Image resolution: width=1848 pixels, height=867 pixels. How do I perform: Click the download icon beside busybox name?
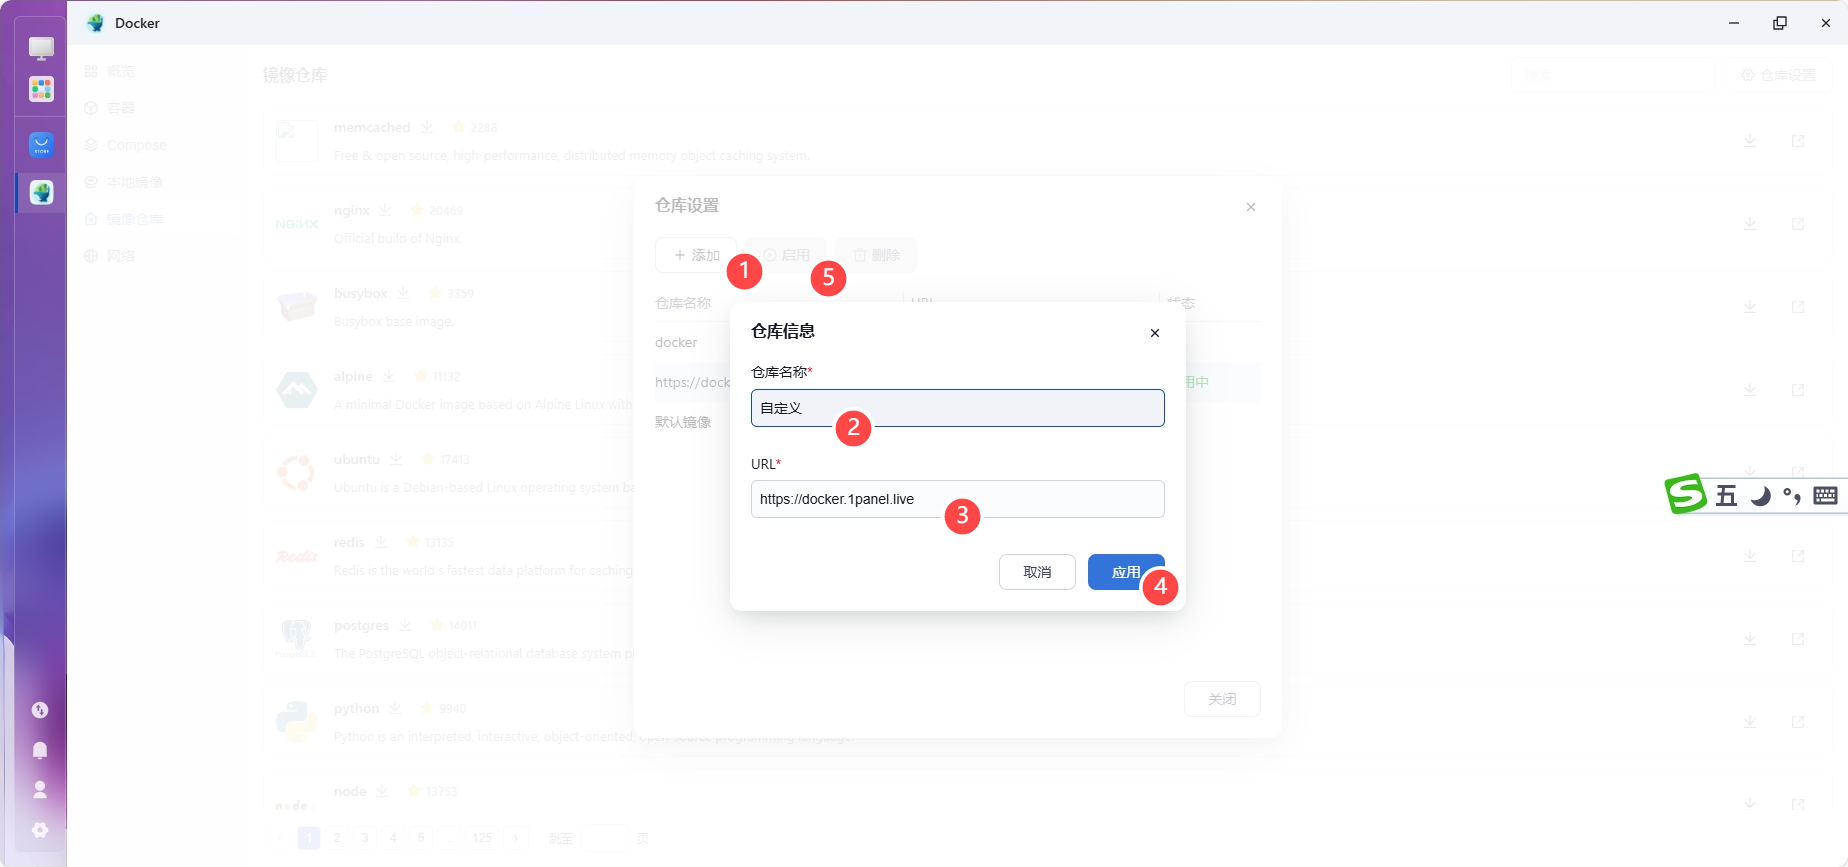click(403, 293)
